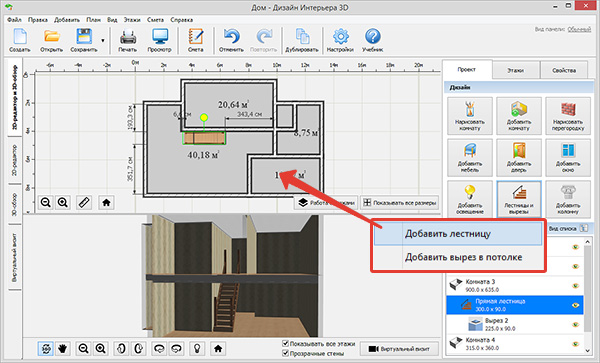
Task: Select the Проект panel tab
Action: point(466,70)
